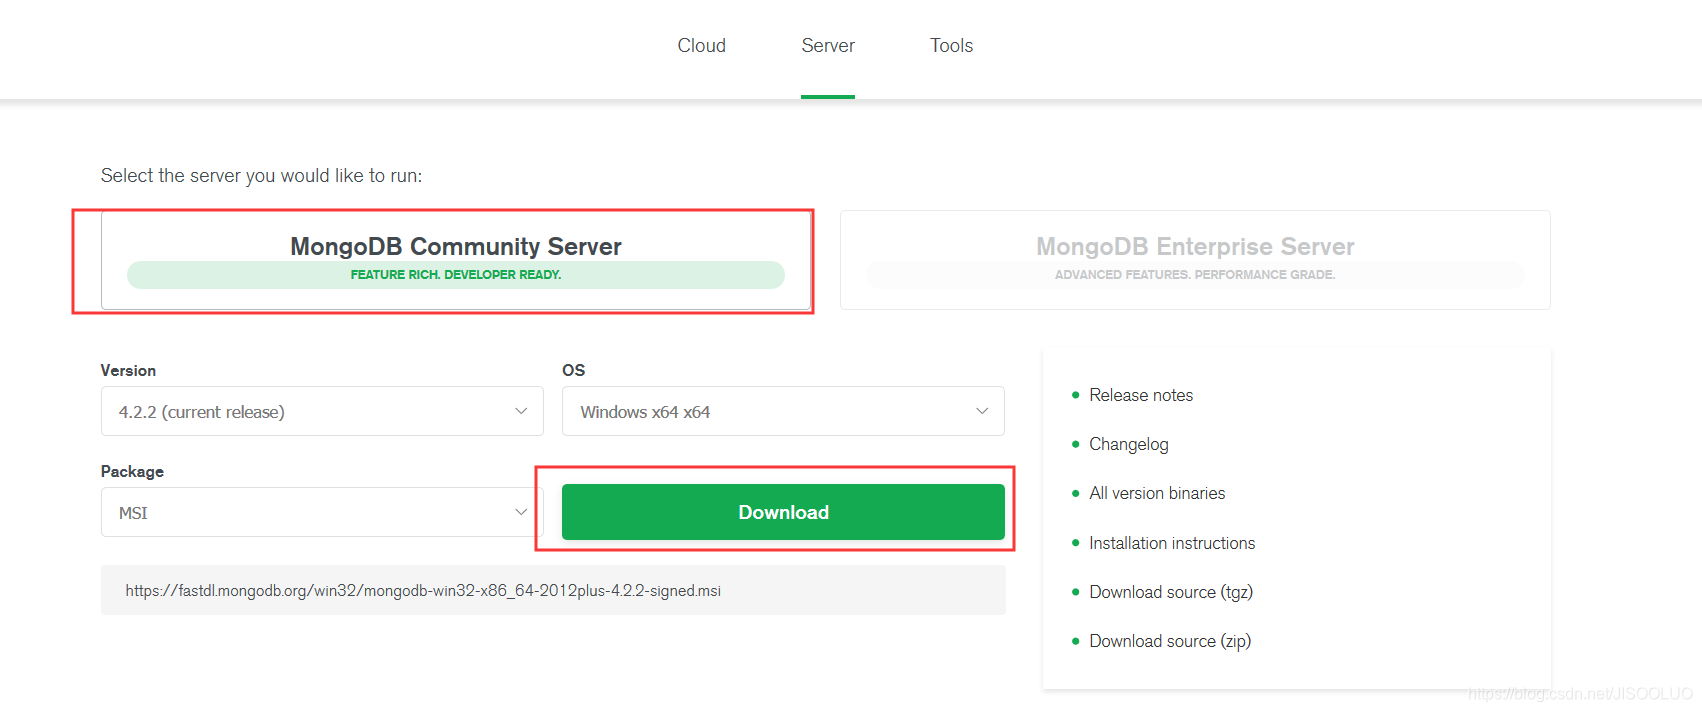Click Download source (zip) link
1702x712 pixels.
pyautogui.click(x=1170, y=641)
